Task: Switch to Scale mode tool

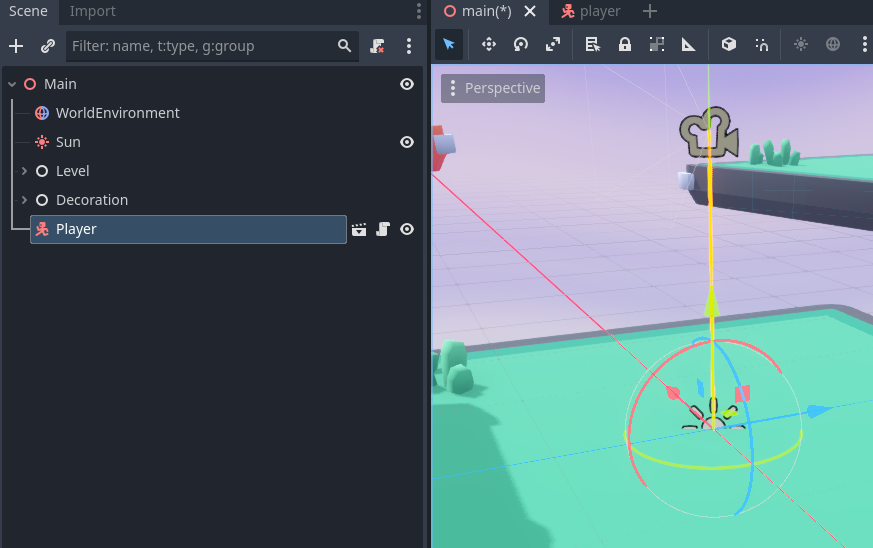Action: [x=553, y=44]
